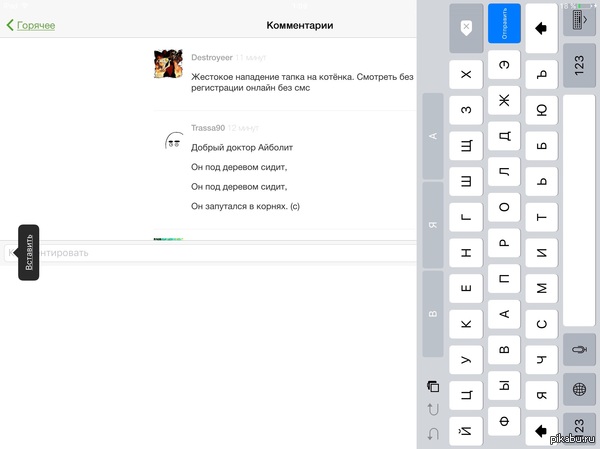Open Trassa90 user profile
The width and height of the screenshot is (600, 449).
(207, 128)
